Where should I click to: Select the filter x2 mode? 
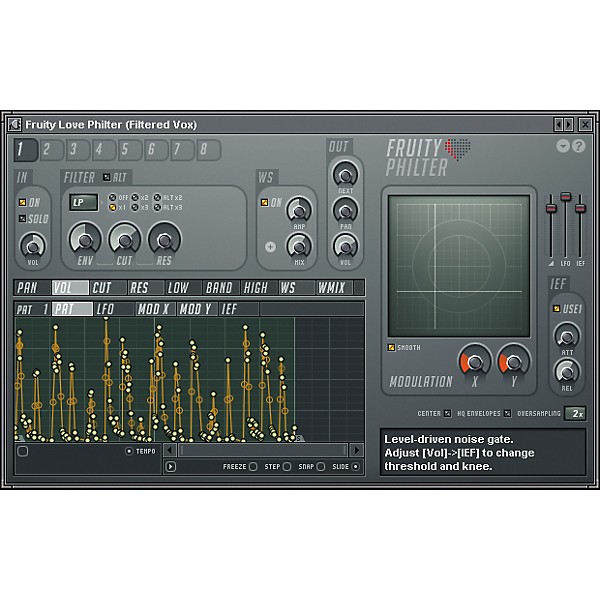coord(135,197)
